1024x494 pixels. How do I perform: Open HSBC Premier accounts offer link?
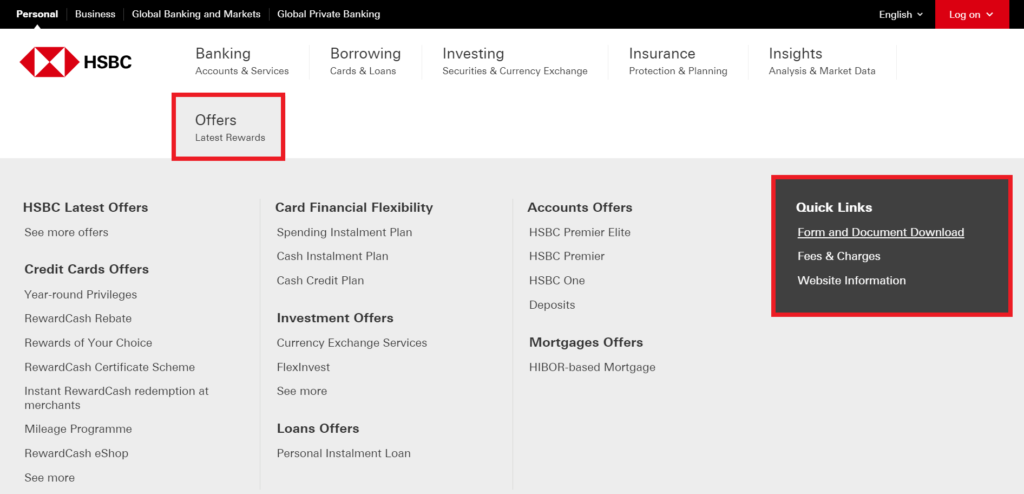[567, 256]
